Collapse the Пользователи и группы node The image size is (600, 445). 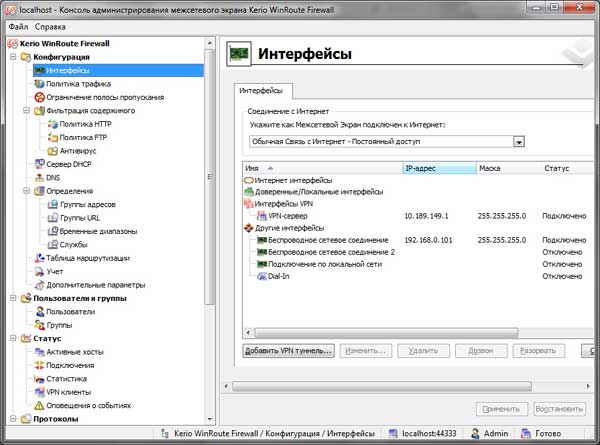(x=13, y=298)
